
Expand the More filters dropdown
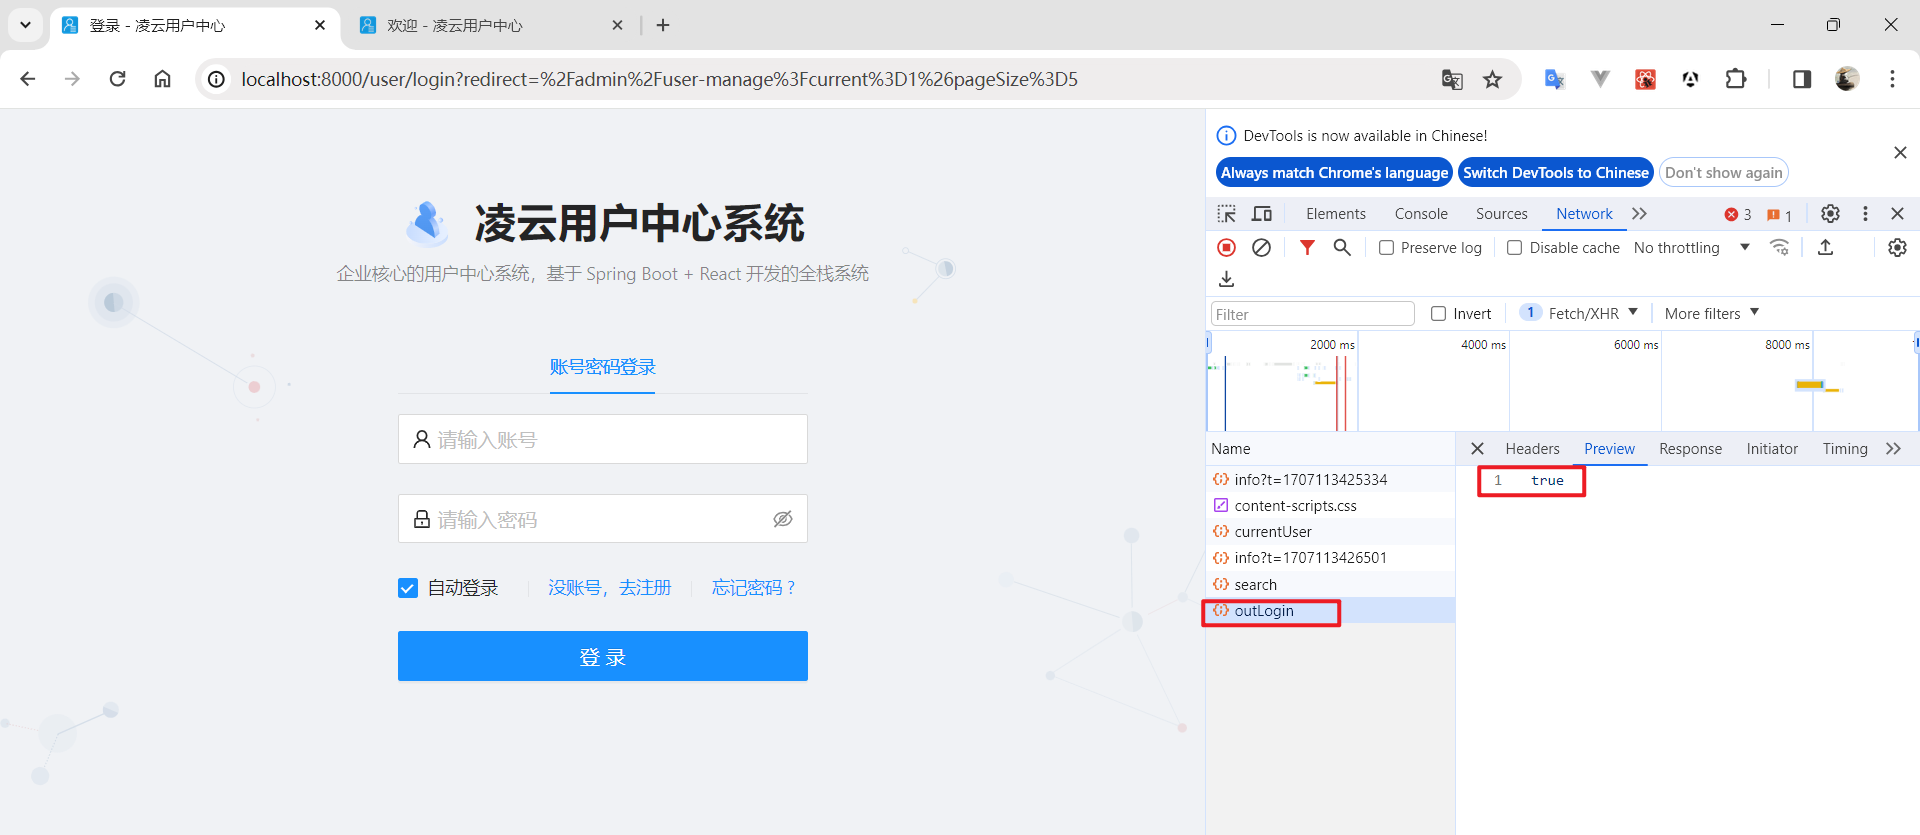[x=1711, y=314]
